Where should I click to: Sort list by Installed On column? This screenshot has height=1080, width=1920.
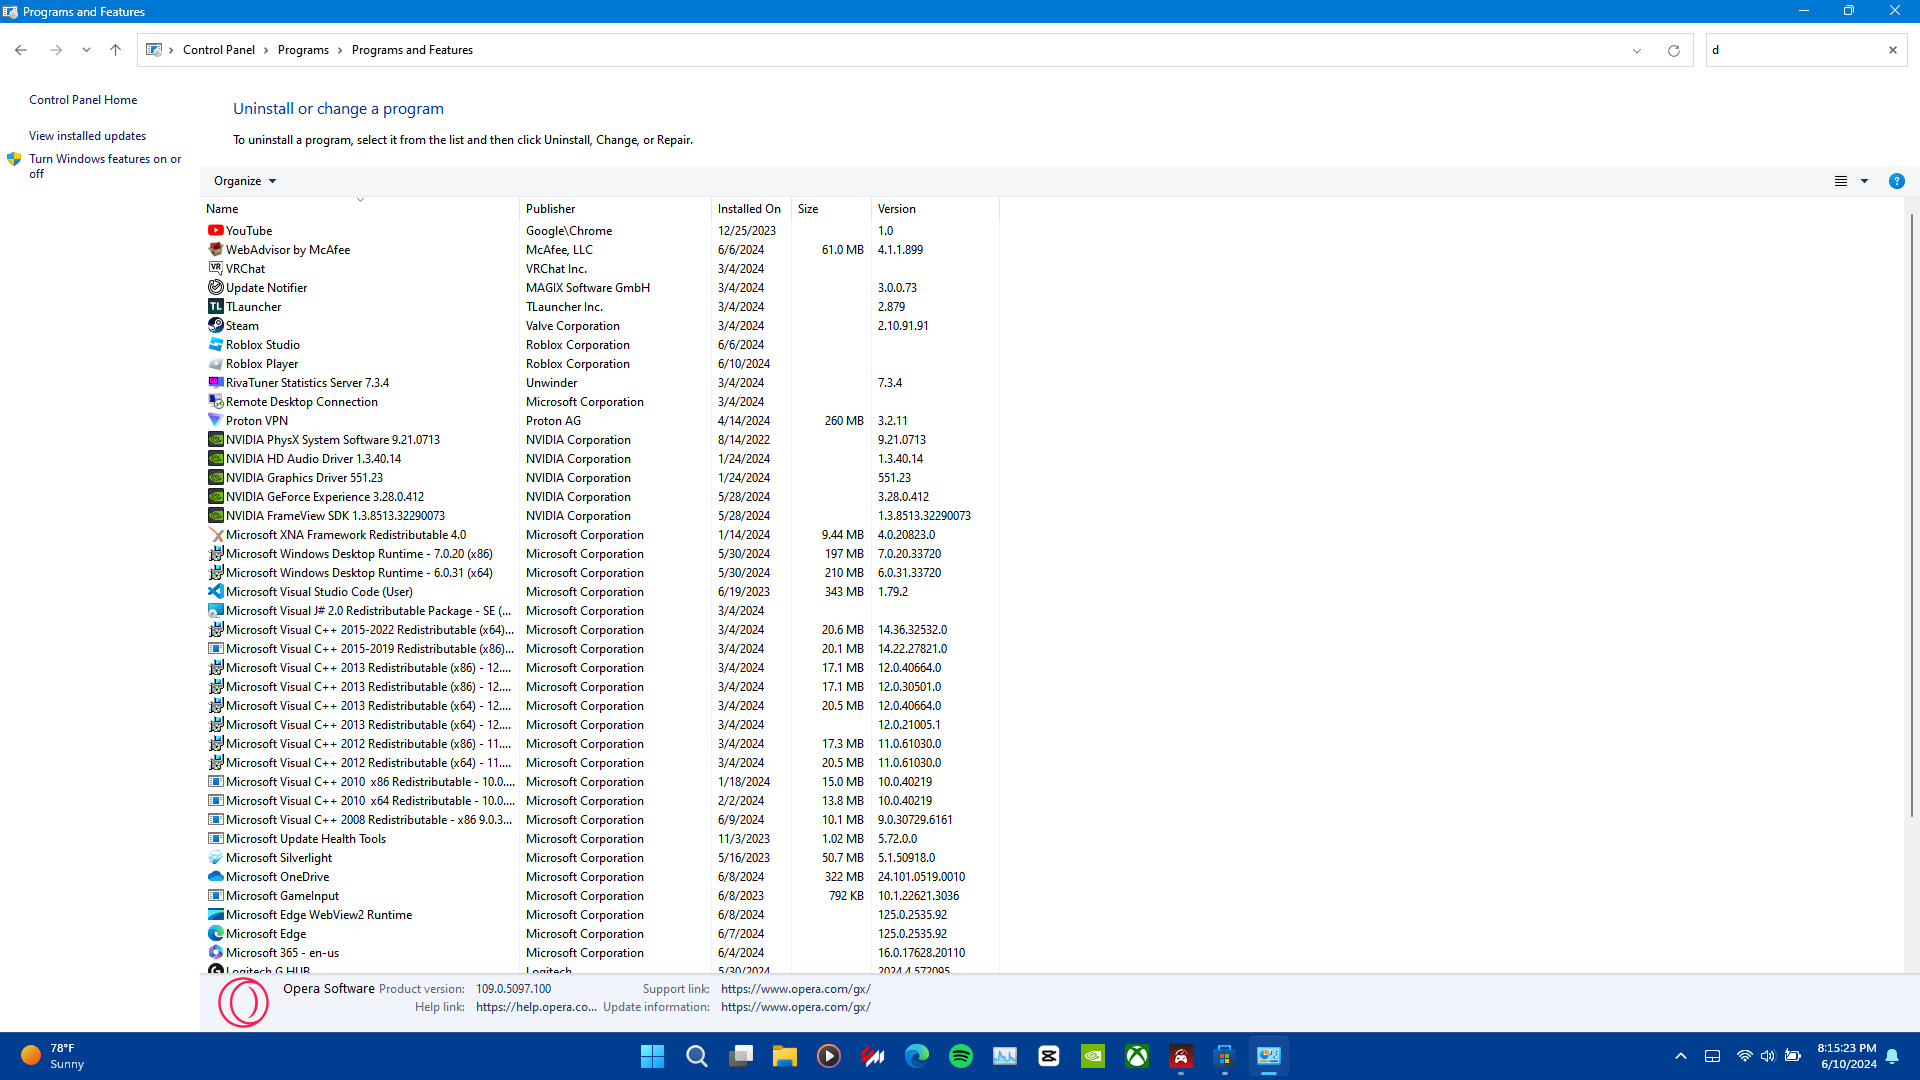point(748,209)
